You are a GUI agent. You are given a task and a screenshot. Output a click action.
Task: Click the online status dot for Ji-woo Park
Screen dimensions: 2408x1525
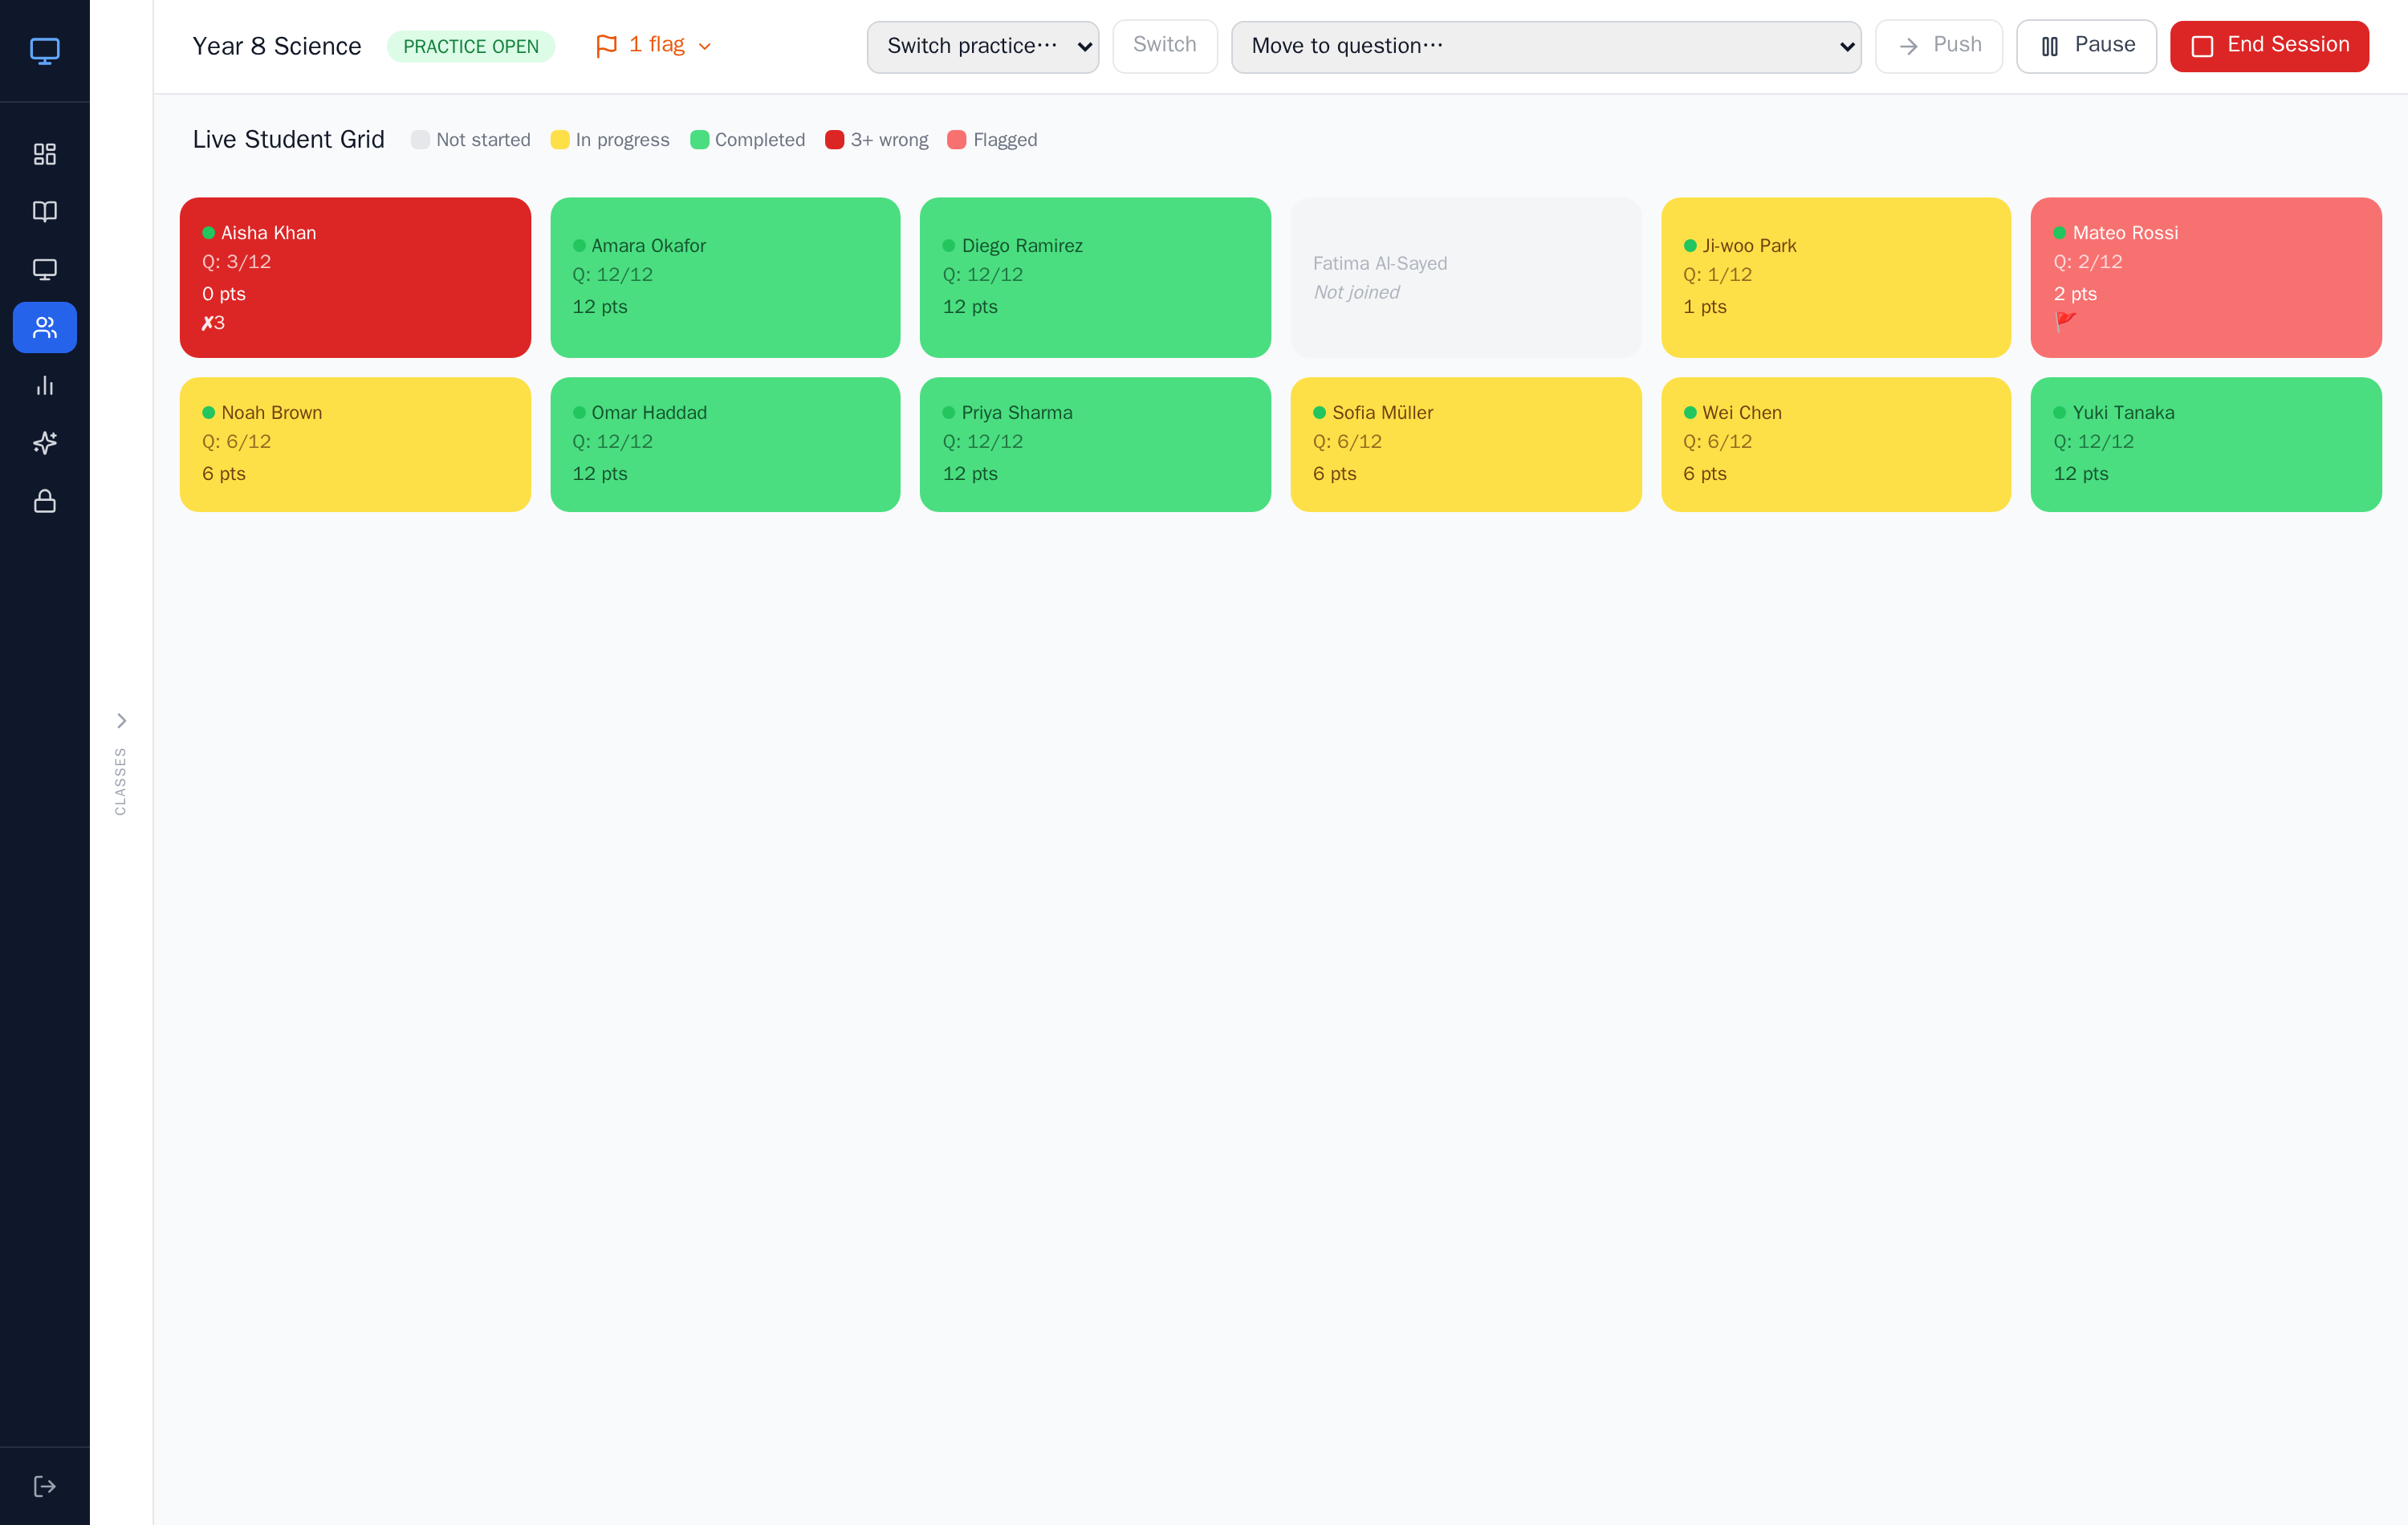[x=1690, y=246]
